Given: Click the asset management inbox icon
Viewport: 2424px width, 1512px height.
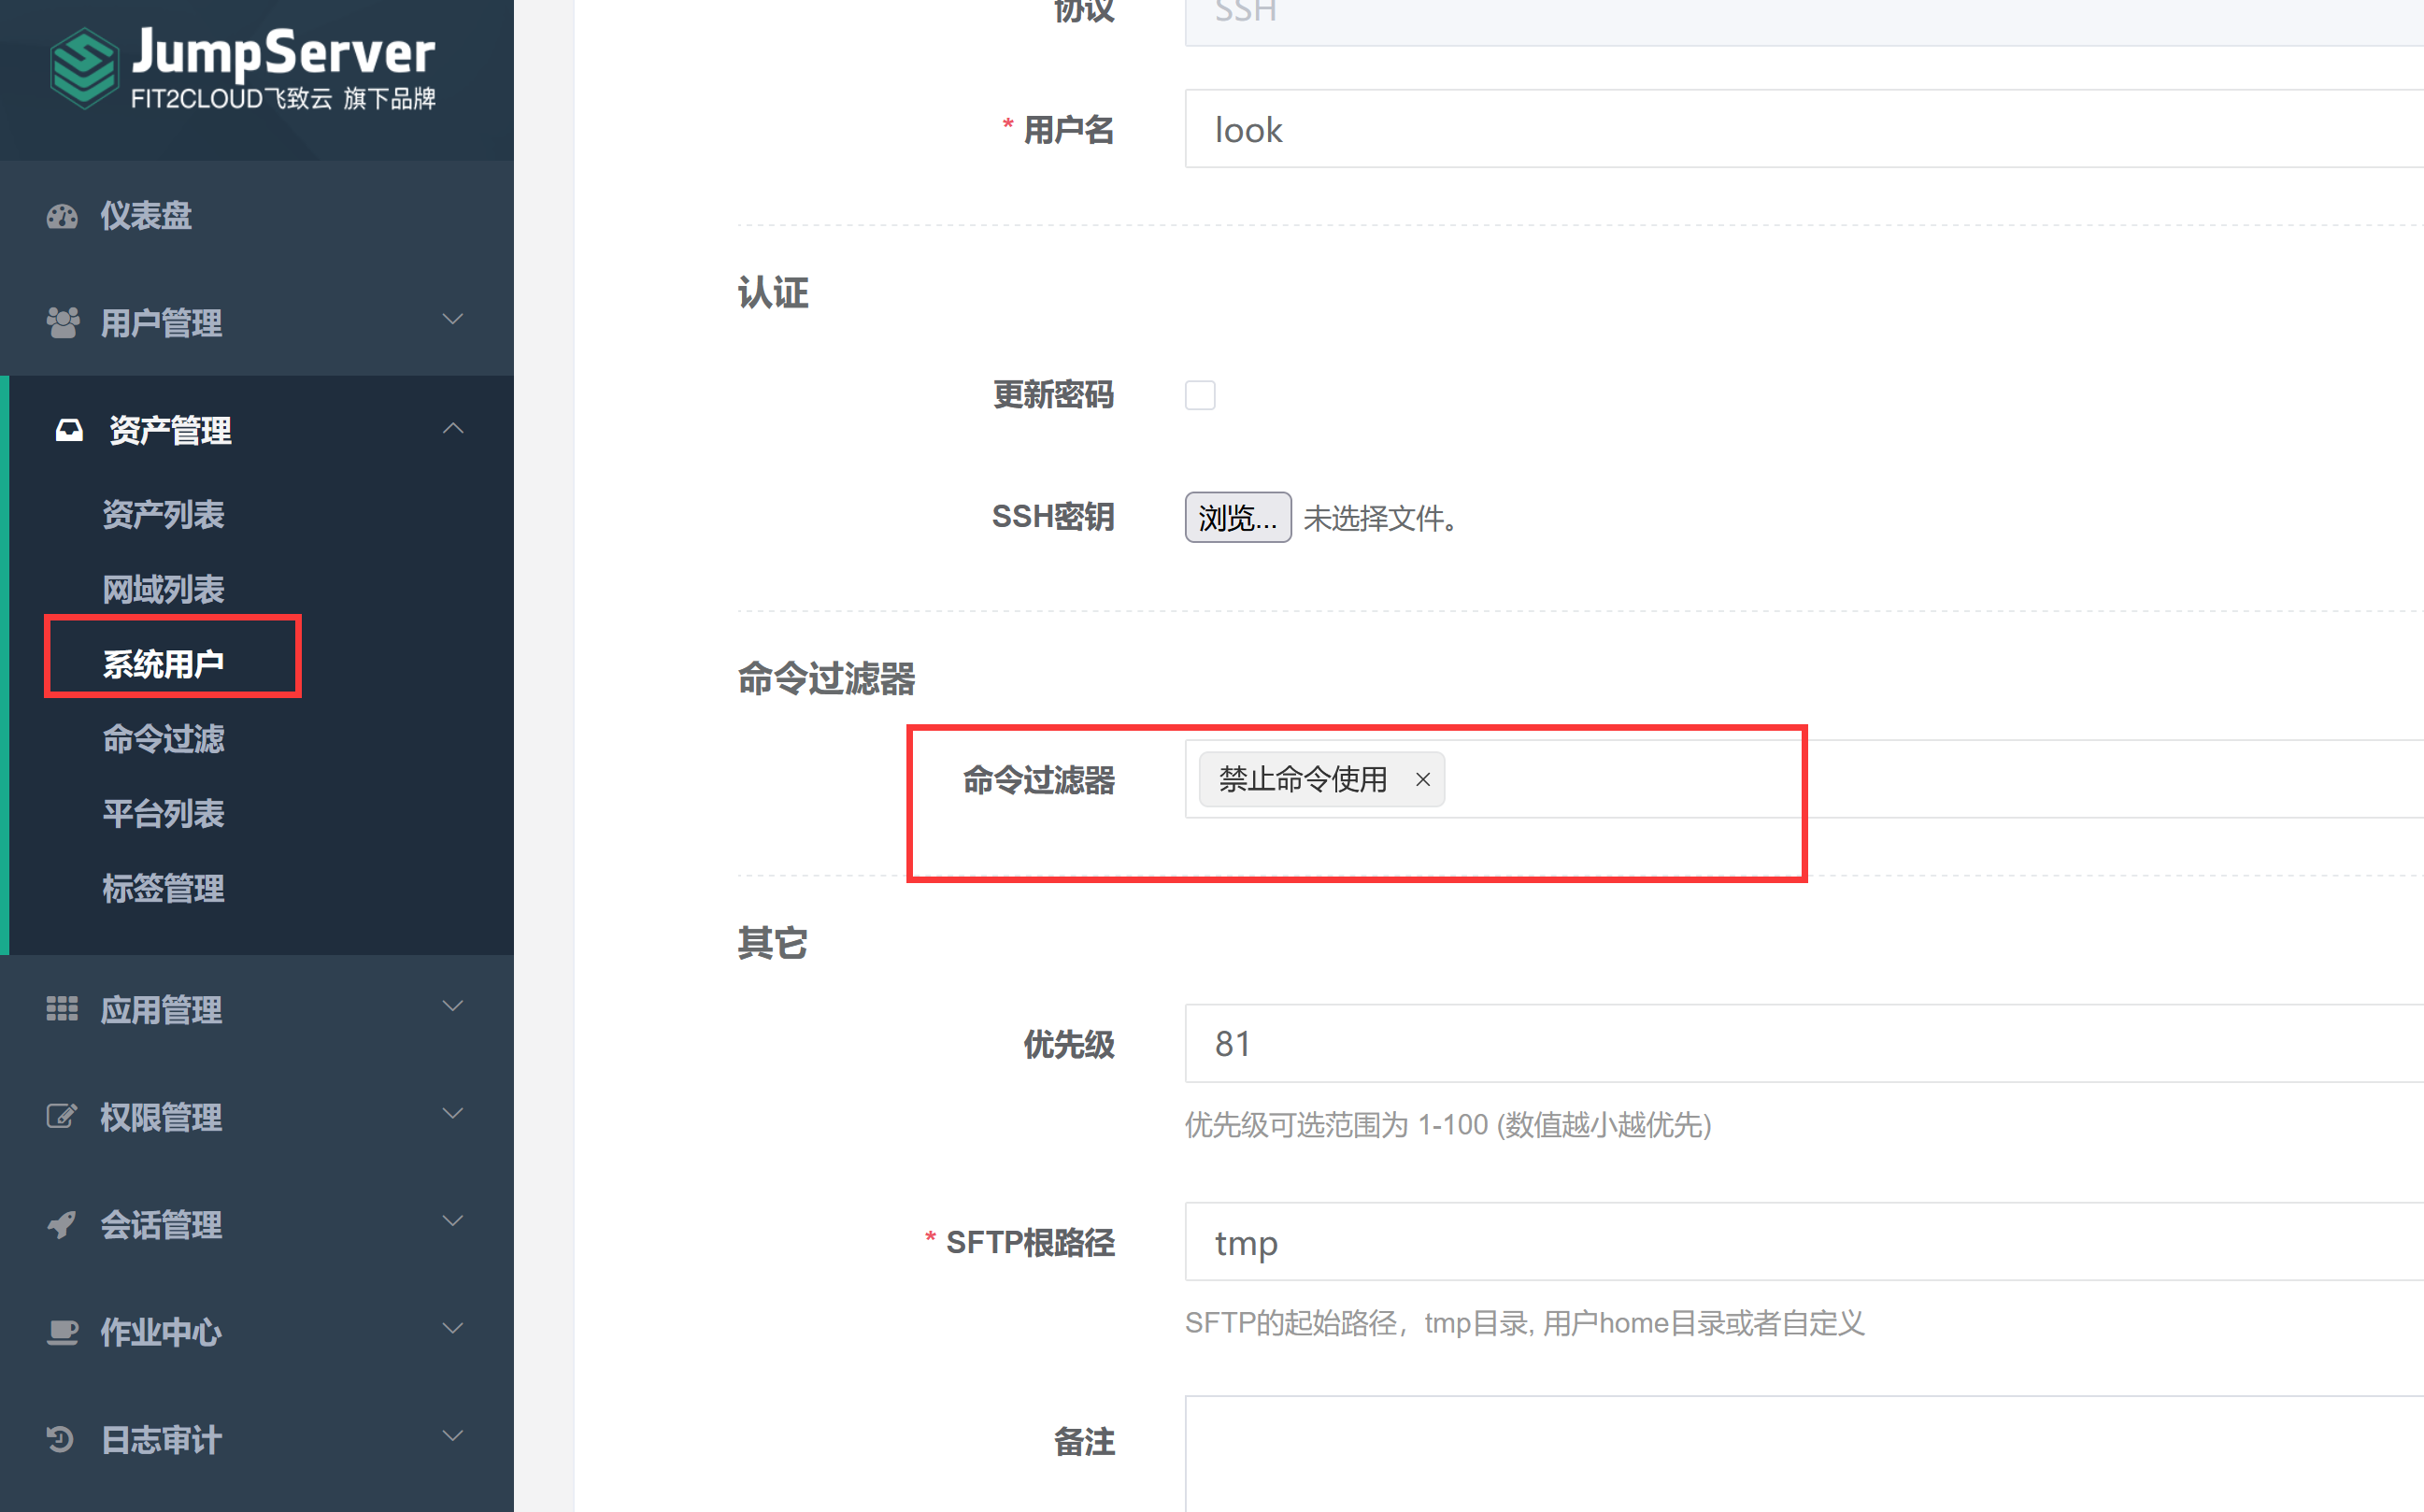Looking at the screenshot, I should [69, 430].
